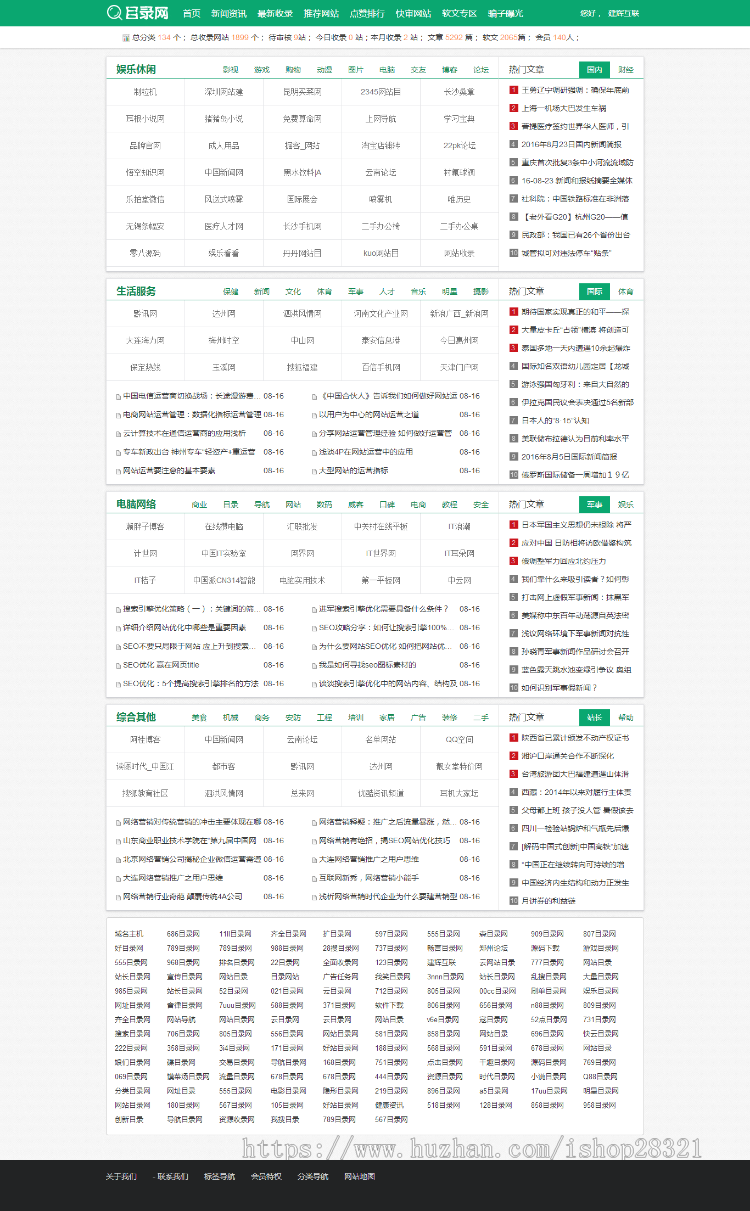
Task: Open 网站地图 in the footer
Action: [x=360, y=1176]
